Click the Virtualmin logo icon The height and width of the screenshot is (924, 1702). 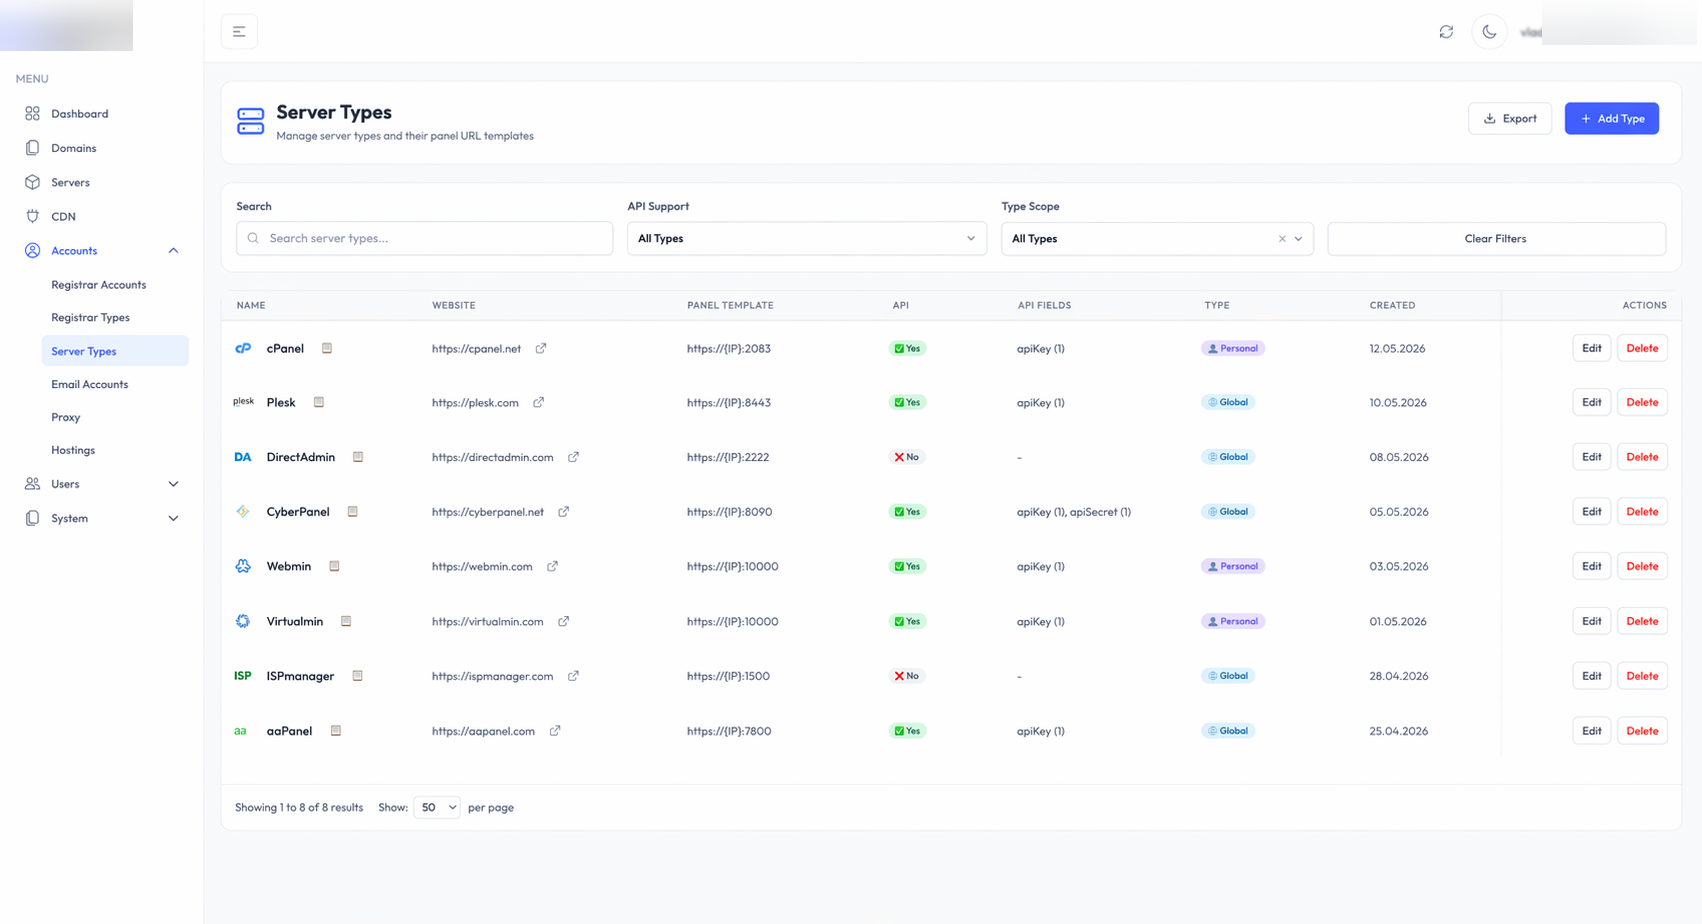[x=243, y=621]
